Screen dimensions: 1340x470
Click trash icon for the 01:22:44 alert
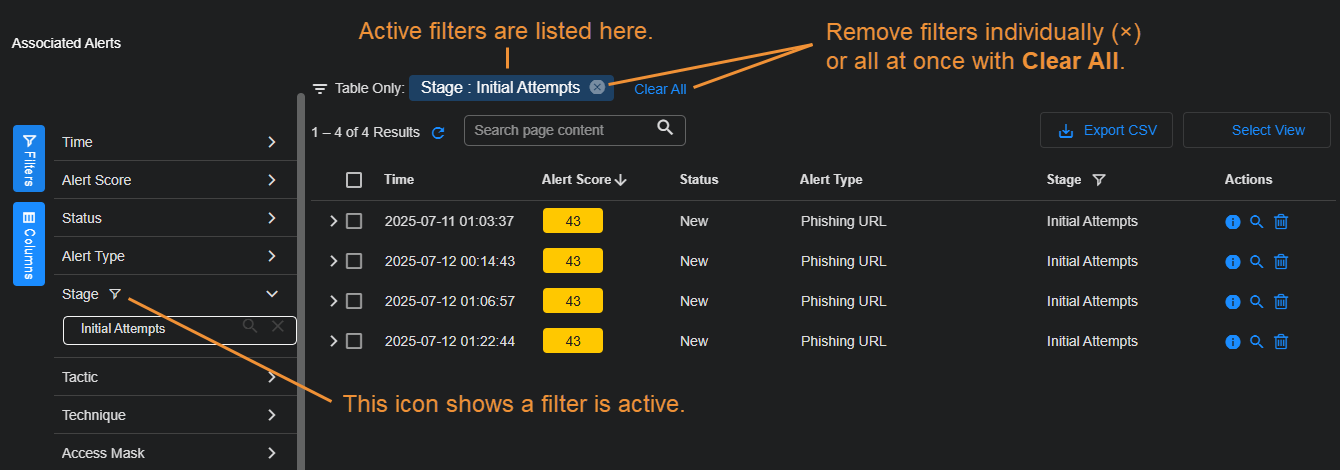(x=1281, y=342)
